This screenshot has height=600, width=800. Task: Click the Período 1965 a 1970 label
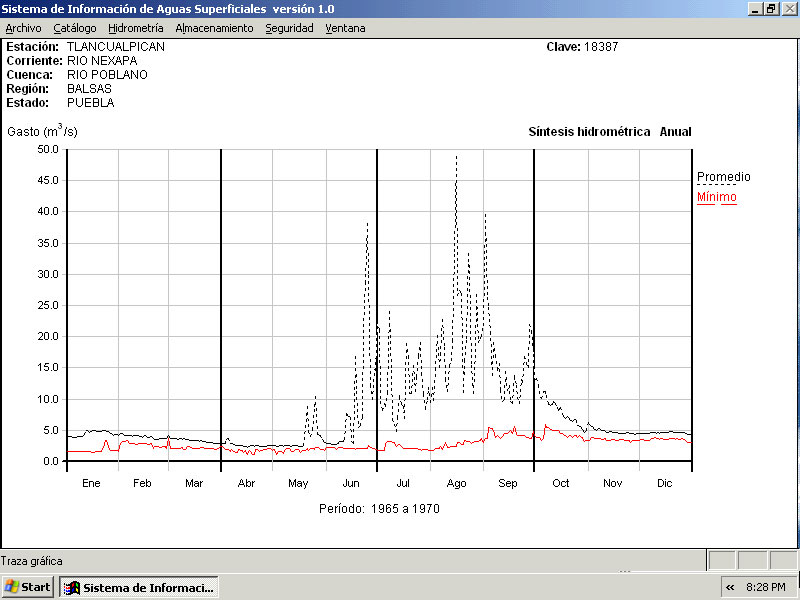379,508
